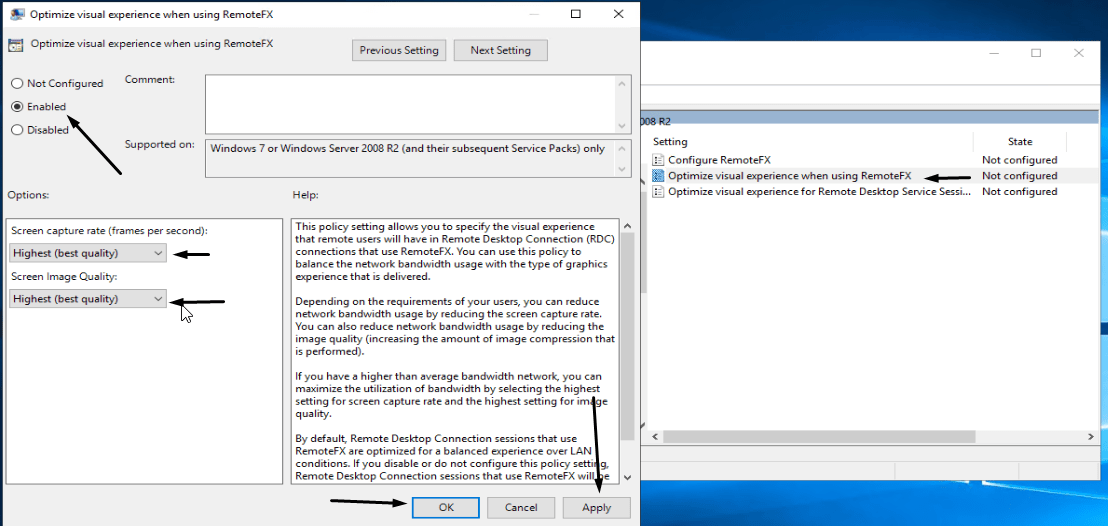The width and height of the screenshot is (1108, 526).
Task: Click the Configure RemoteFX policy icon
Action: click(658, 160)
